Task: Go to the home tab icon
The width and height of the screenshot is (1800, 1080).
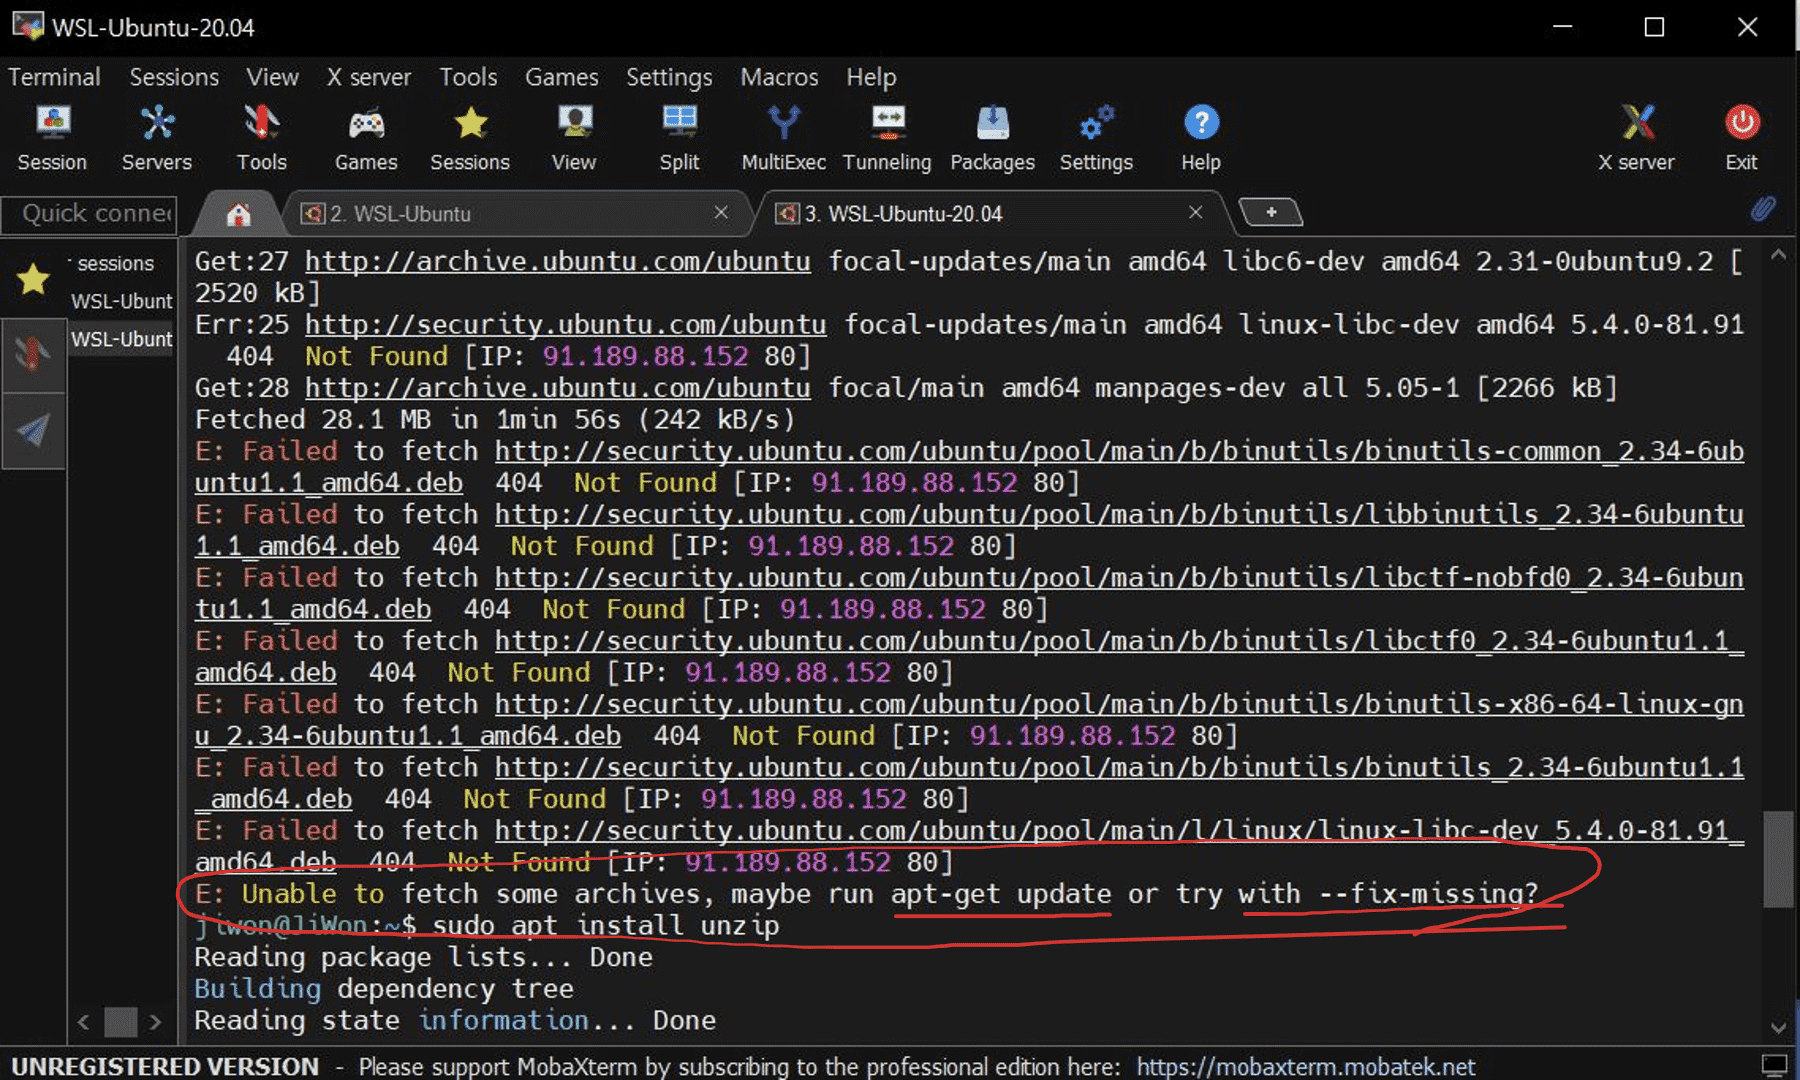Action: point(238,214)
